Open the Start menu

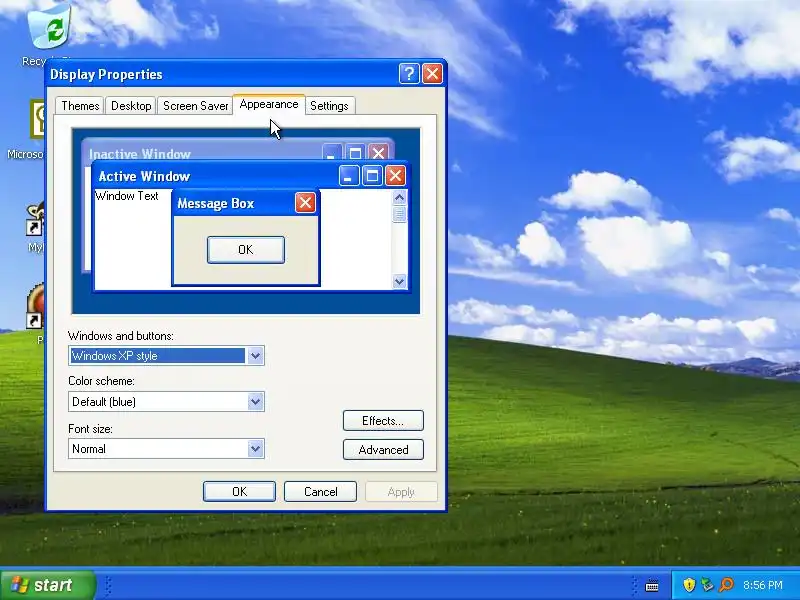[48, 585]
